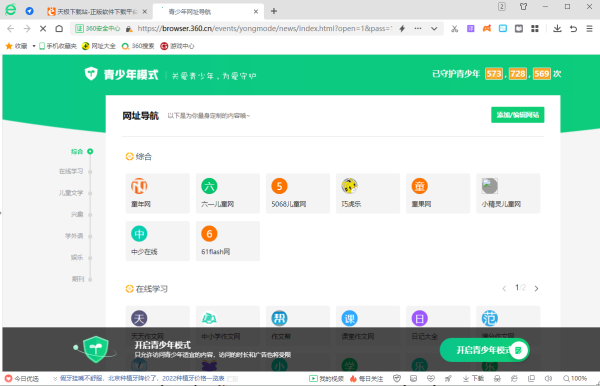Jump to 学外语 side section
This screenshot has width=600, height=386.
74,236
